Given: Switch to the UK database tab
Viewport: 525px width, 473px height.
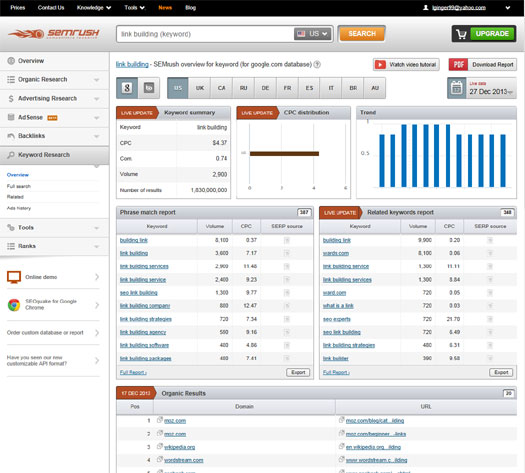Looking at the screenshot, I should (x=200, y=88).
